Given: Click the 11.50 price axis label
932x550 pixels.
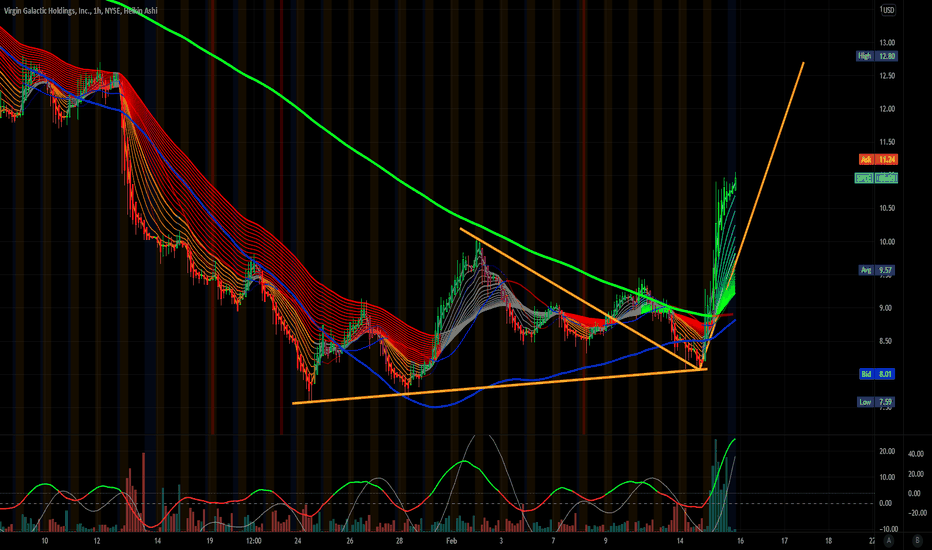Looking at the screenshot, I should click(887, 142).
